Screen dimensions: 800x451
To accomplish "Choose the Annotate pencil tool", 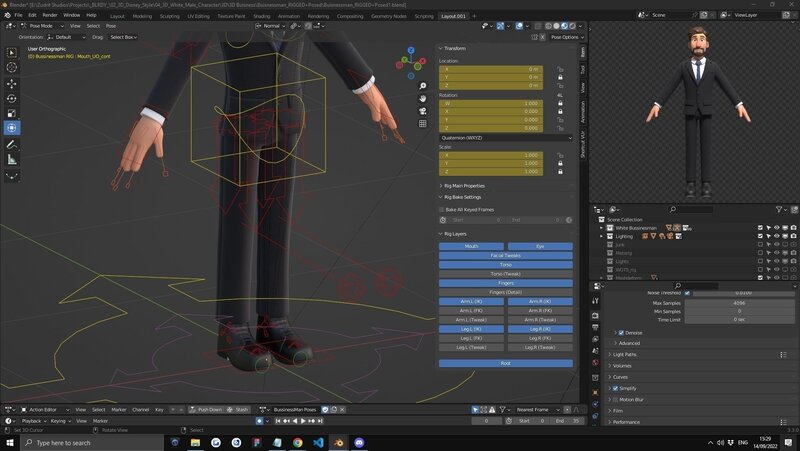I will click(x=12, y=144).
